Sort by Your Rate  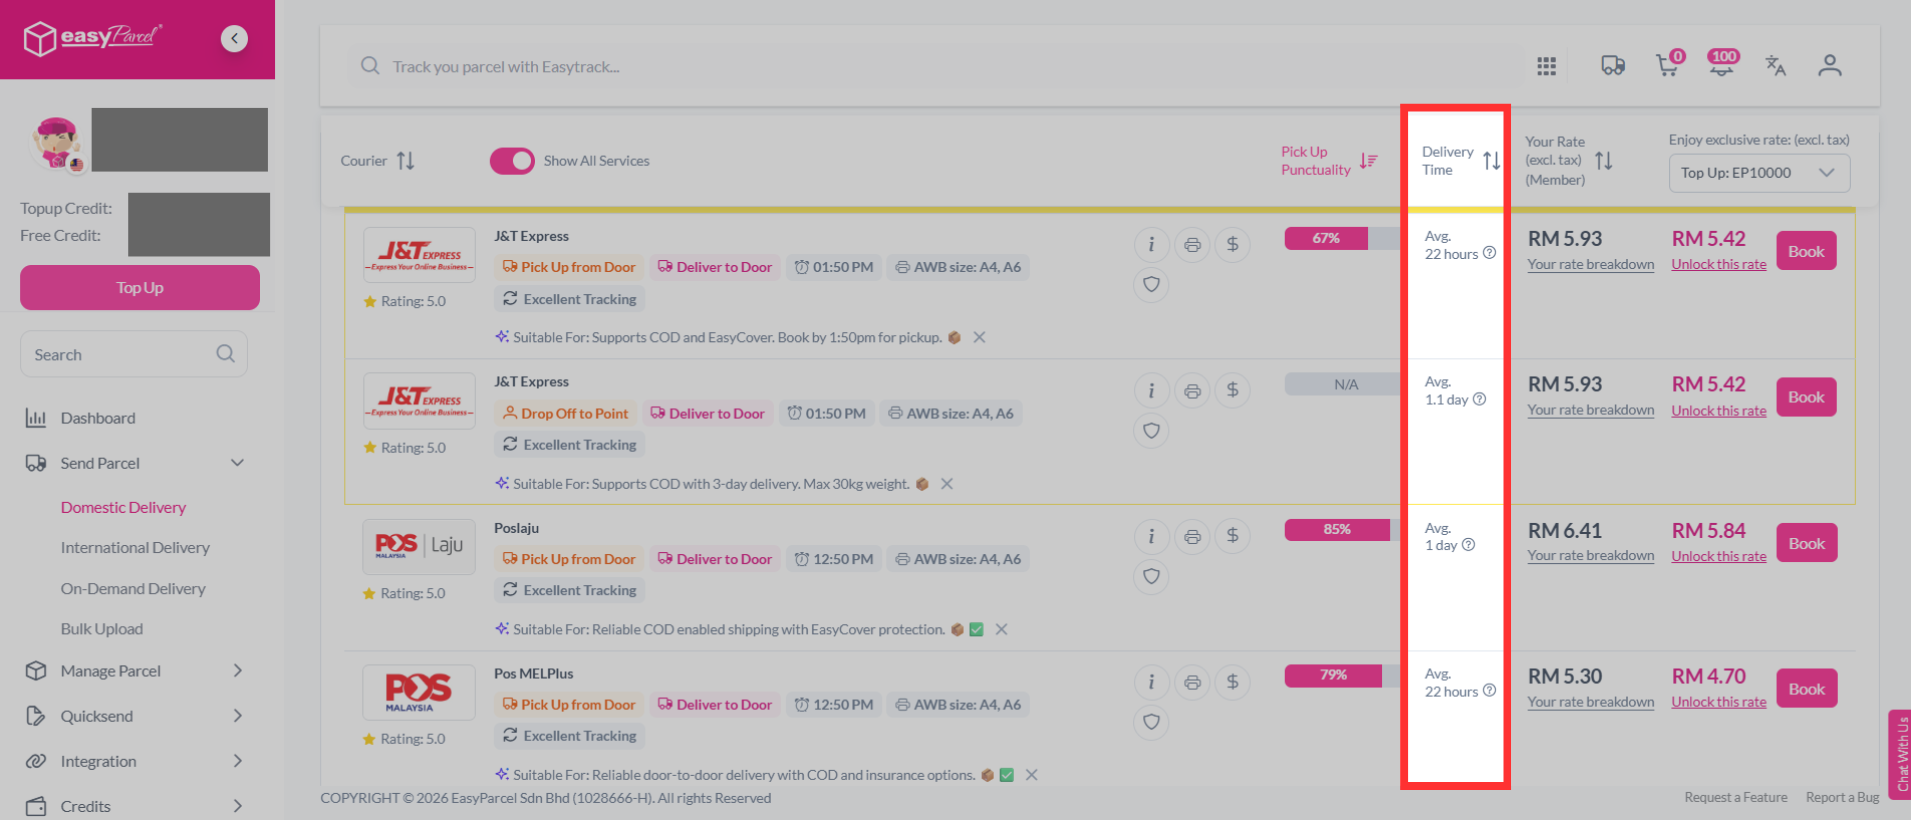coord(1604,161)
